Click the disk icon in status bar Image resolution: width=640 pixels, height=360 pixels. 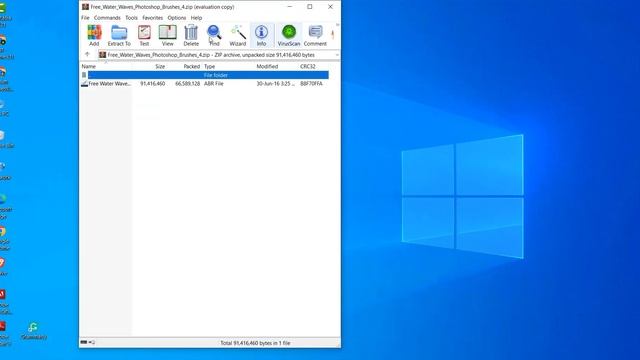(x=84, y=342)
